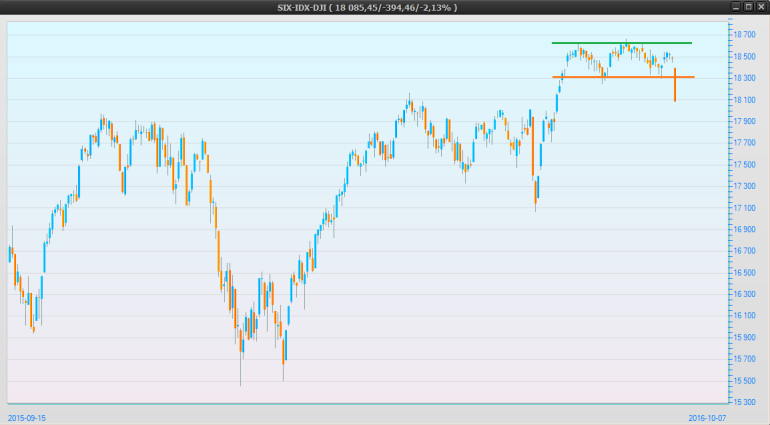Click the 18 300 price axis label
Screen dimensions: 770x425
click(x=744, y=78)
